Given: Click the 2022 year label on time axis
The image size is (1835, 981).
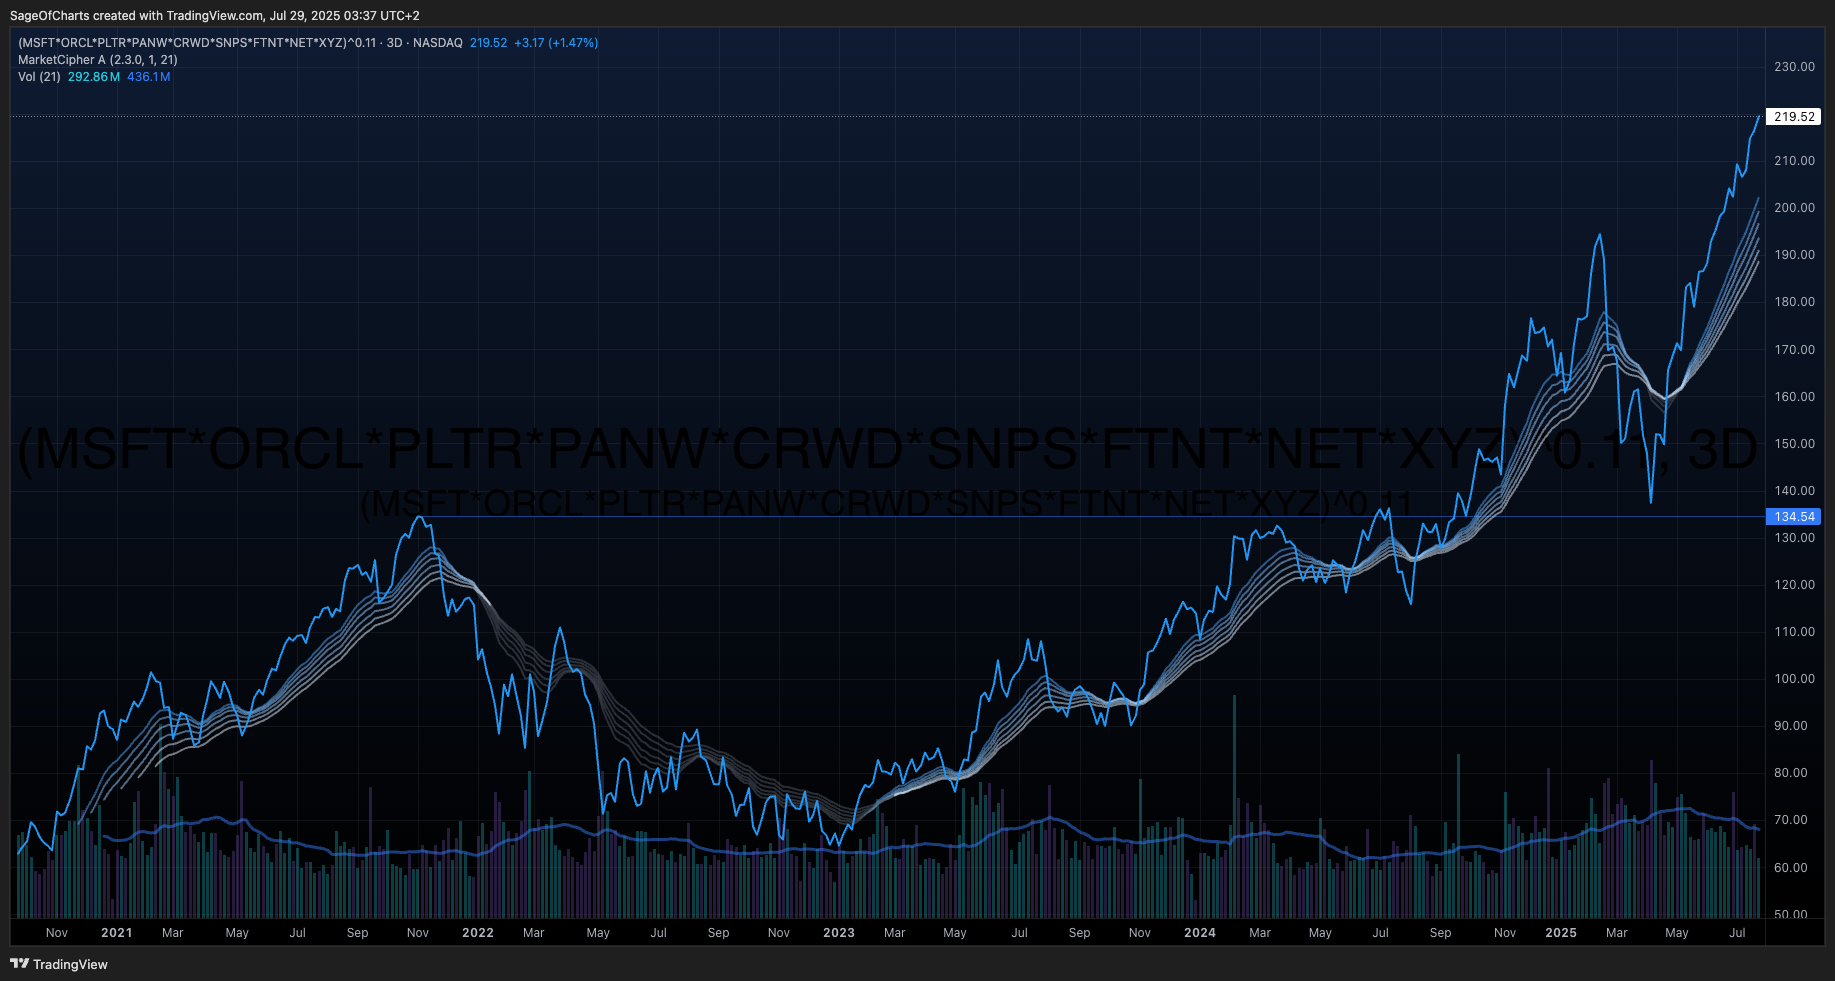Looking at the screenshot, I should (x=478, y=933).
